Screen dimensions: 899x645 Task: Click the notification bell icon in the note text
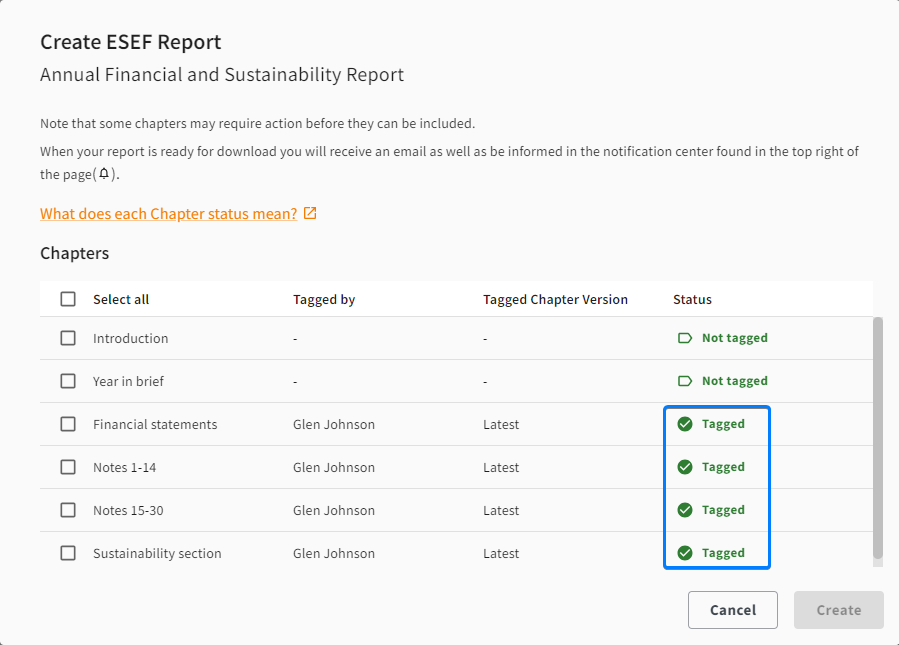(104, 174)
